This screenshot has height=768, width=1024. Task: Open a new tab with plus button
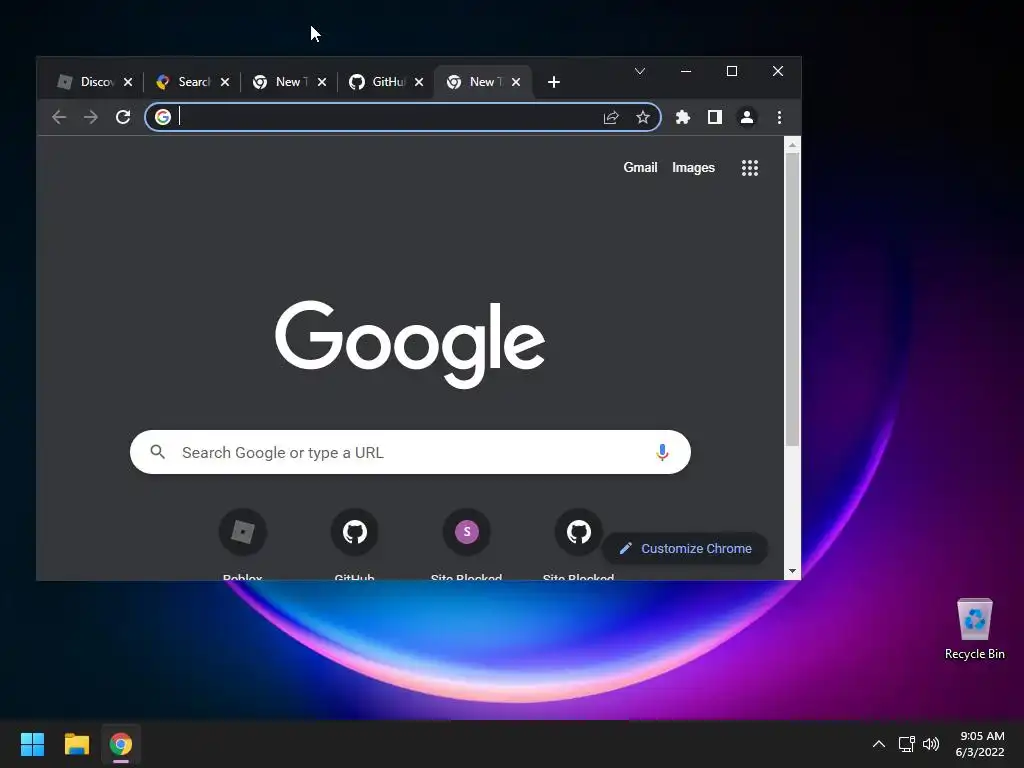554,82
